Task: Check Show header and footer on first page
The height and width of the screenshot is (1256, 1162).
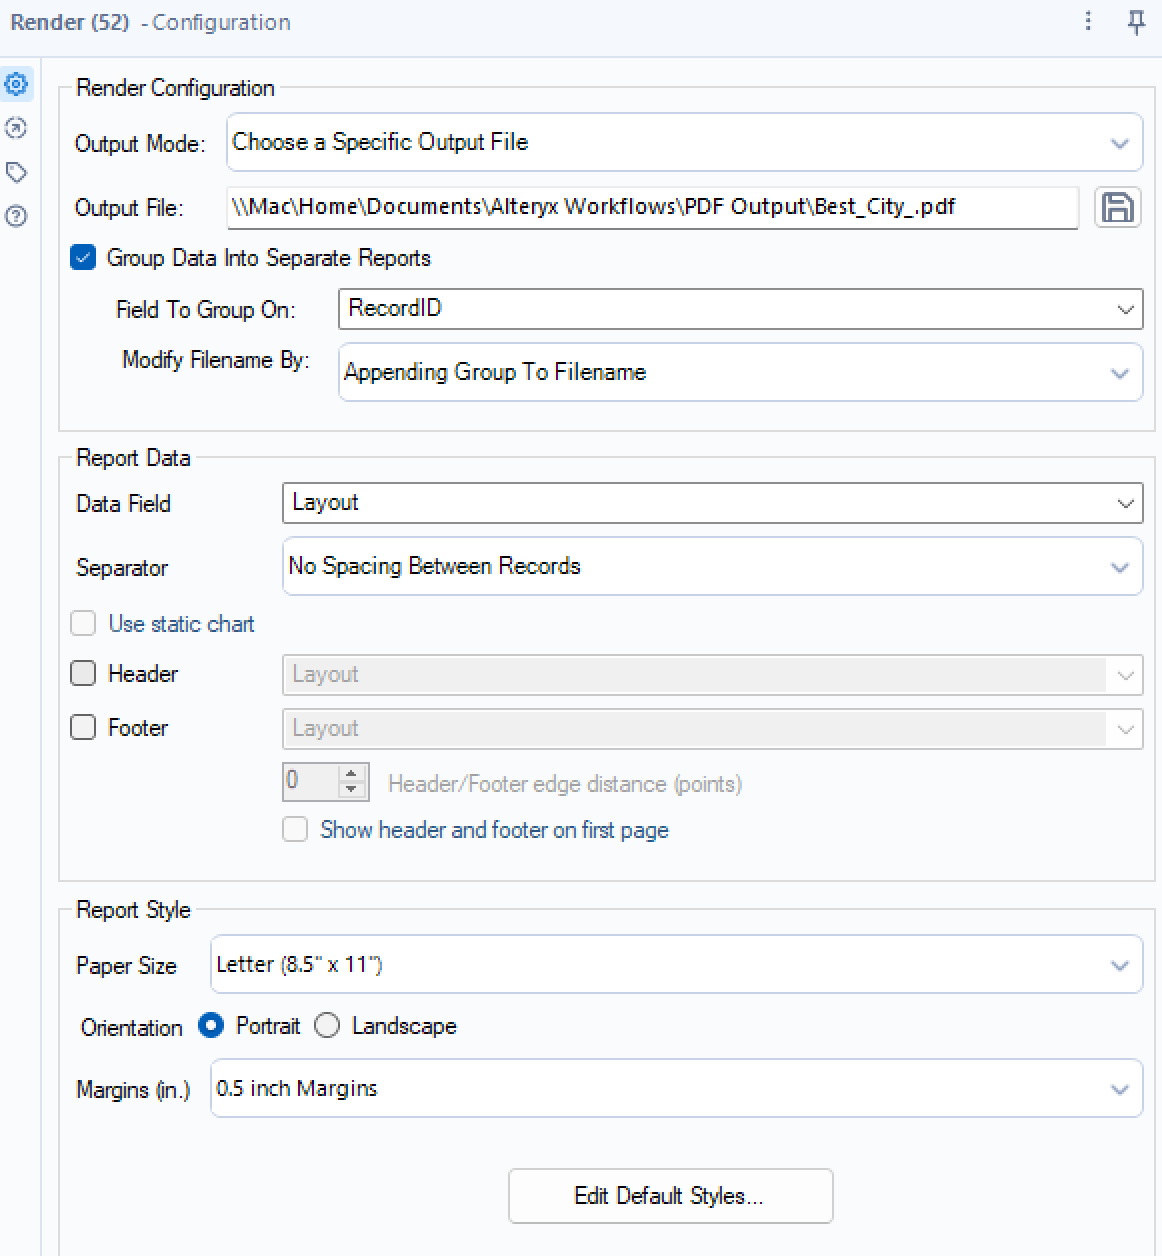Action: 295,829
